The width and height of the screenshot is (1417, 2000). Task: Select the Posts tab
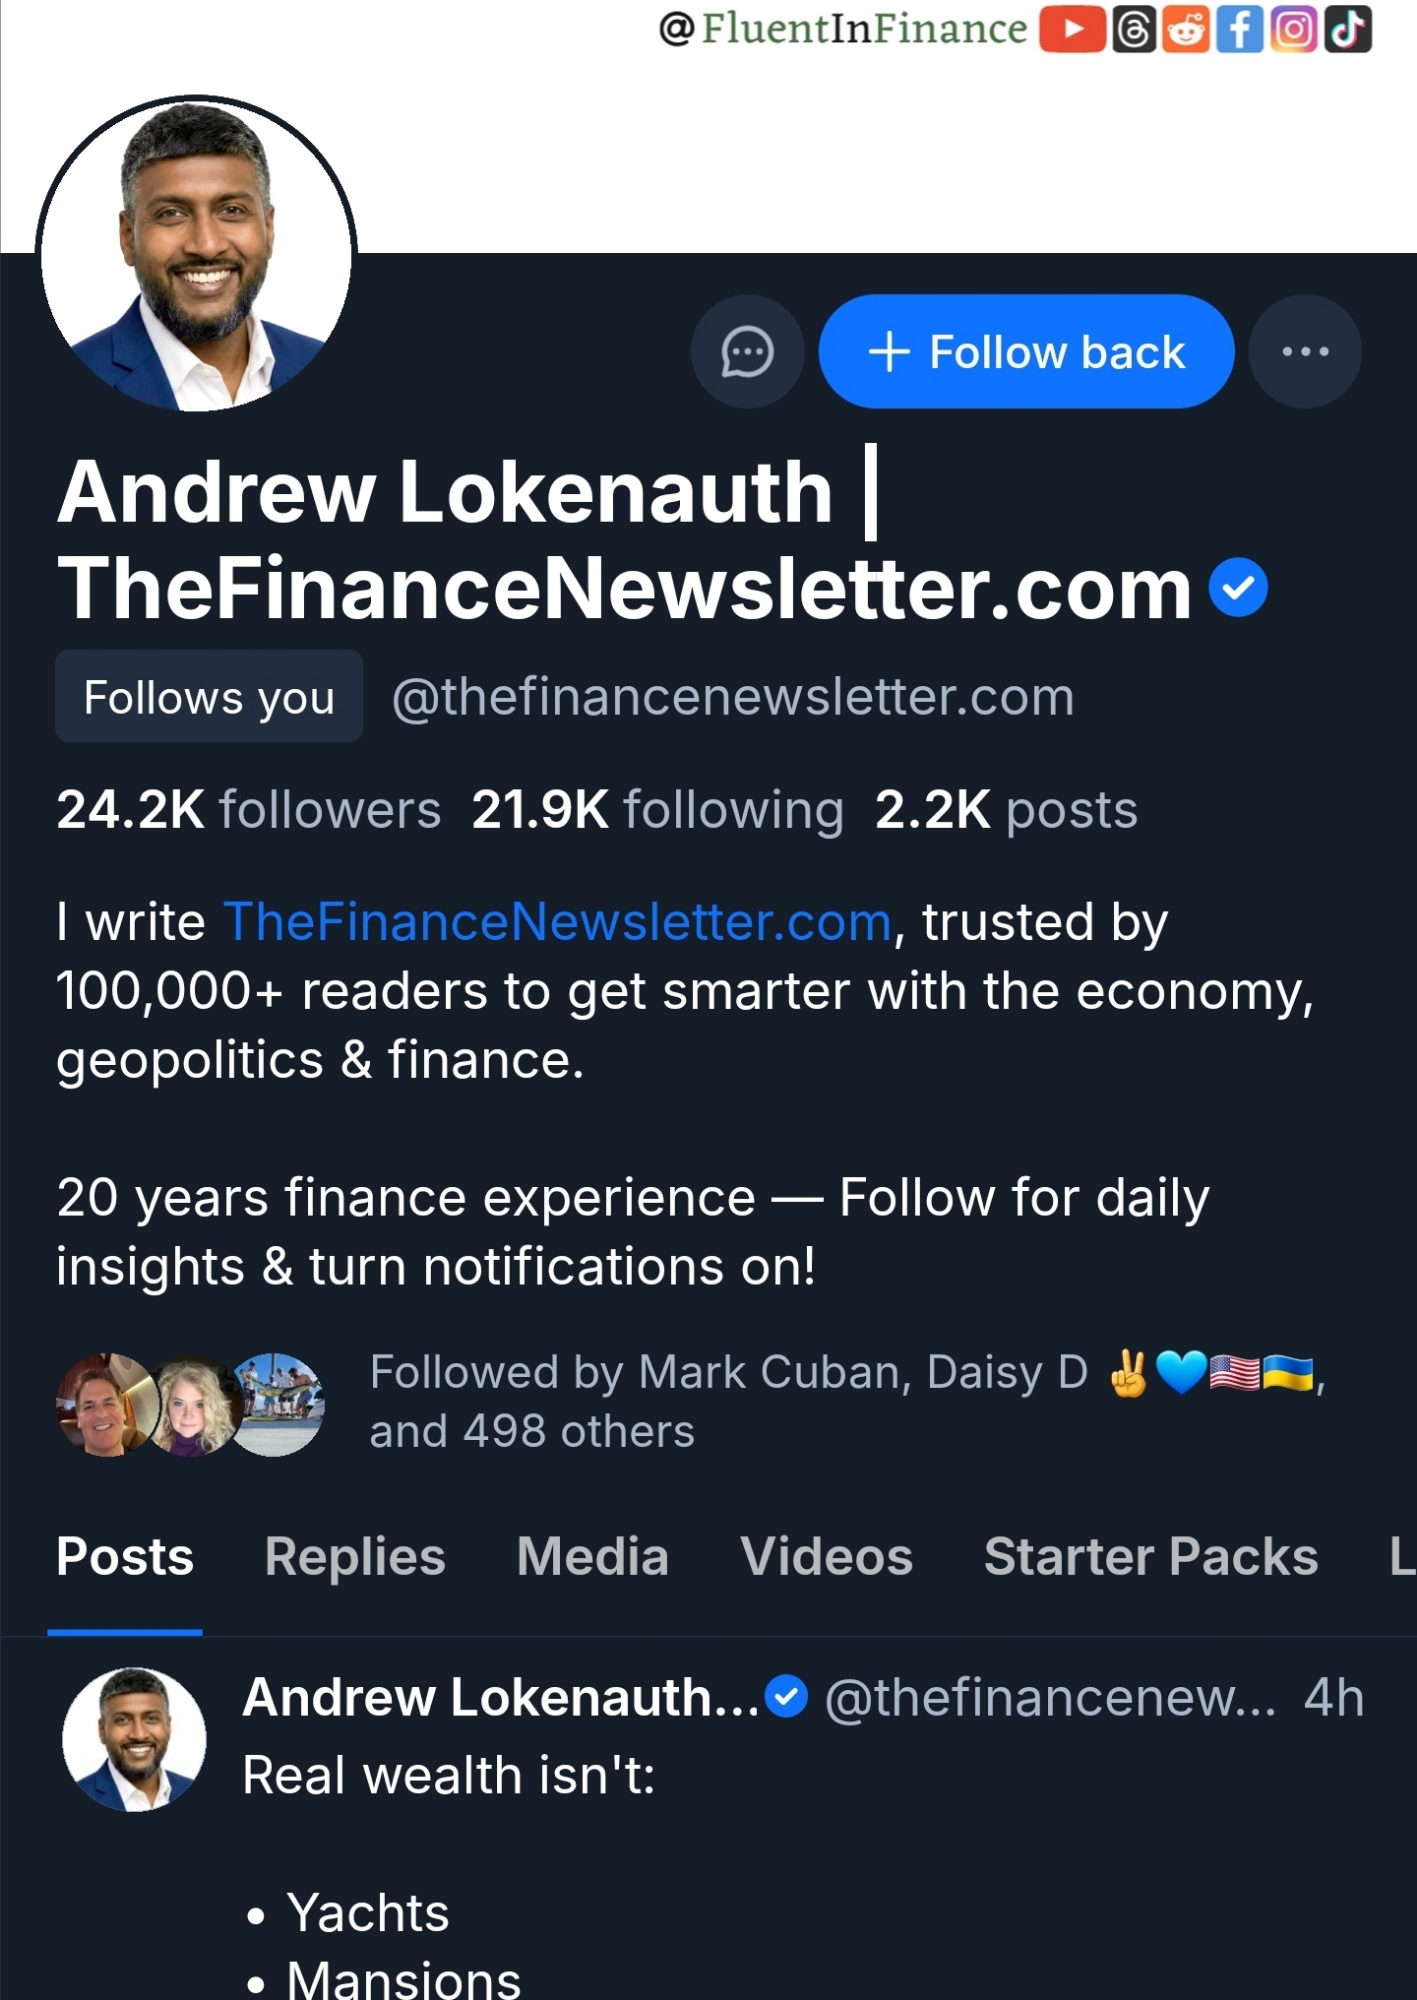125,1557
